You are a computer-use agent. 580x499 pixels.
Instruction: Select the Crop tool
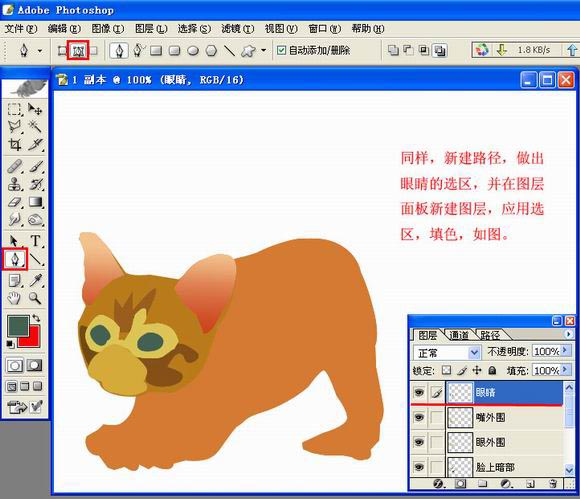(15, 144)
